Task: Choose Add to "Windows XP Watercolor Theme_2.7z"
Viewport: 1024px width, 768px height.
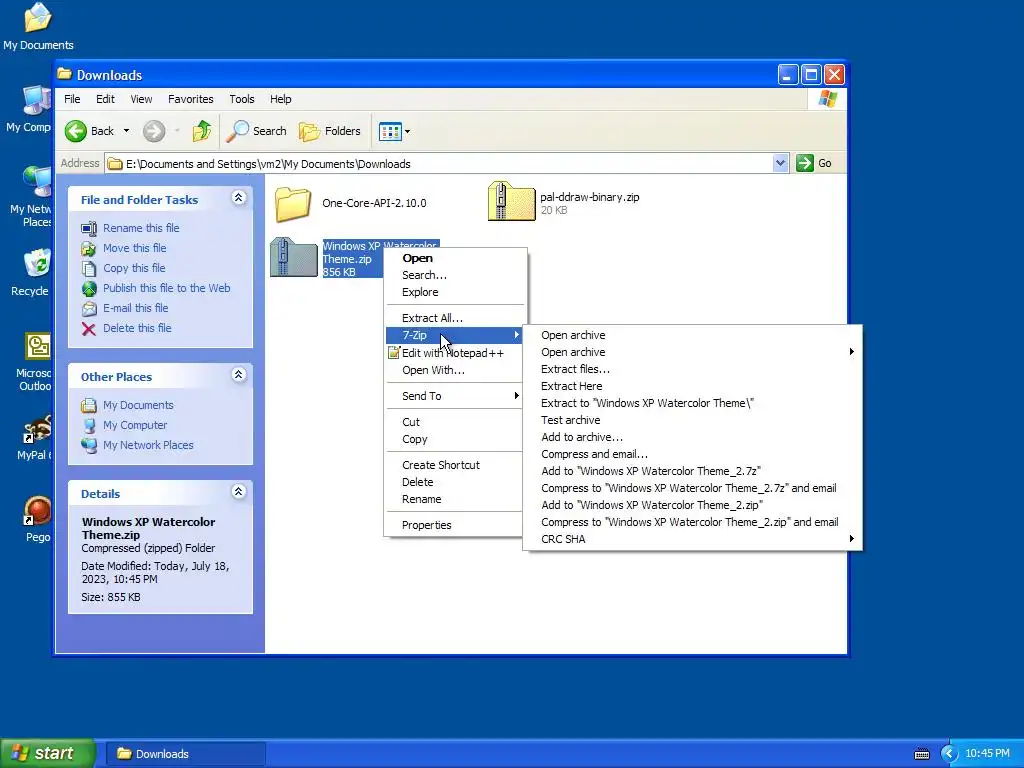Action: point(692,471)
